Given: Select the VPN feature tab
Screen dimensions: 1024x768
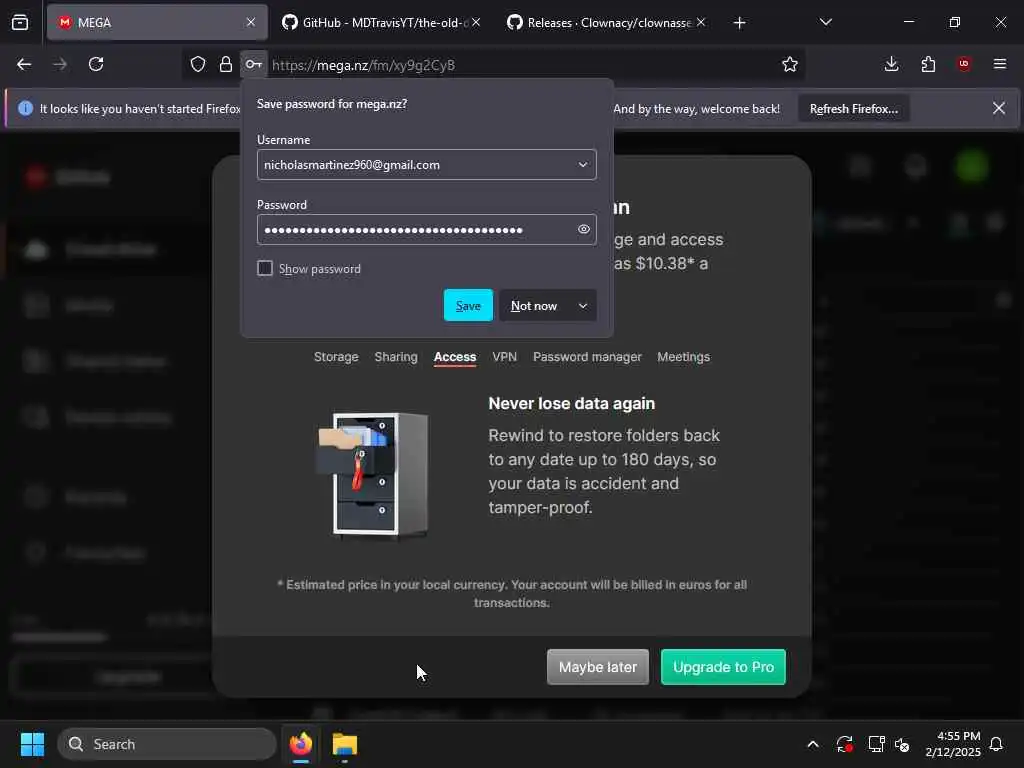Looking at the screenshot, I should [x=504, y=357].
